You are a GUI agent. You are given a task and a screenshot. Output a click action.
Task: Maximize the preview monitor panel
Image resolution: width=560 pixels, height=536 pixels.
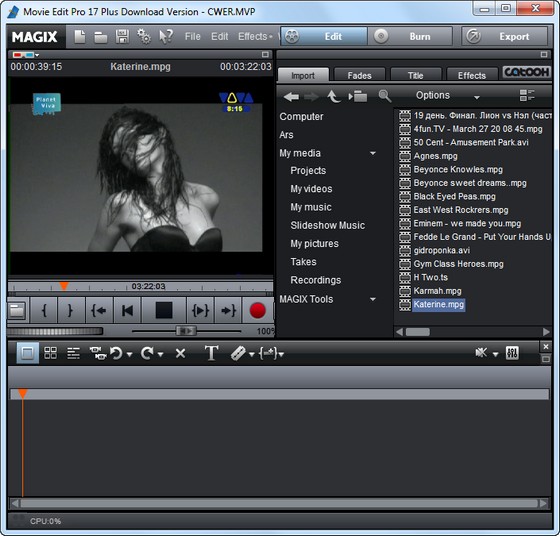[265, 54]
